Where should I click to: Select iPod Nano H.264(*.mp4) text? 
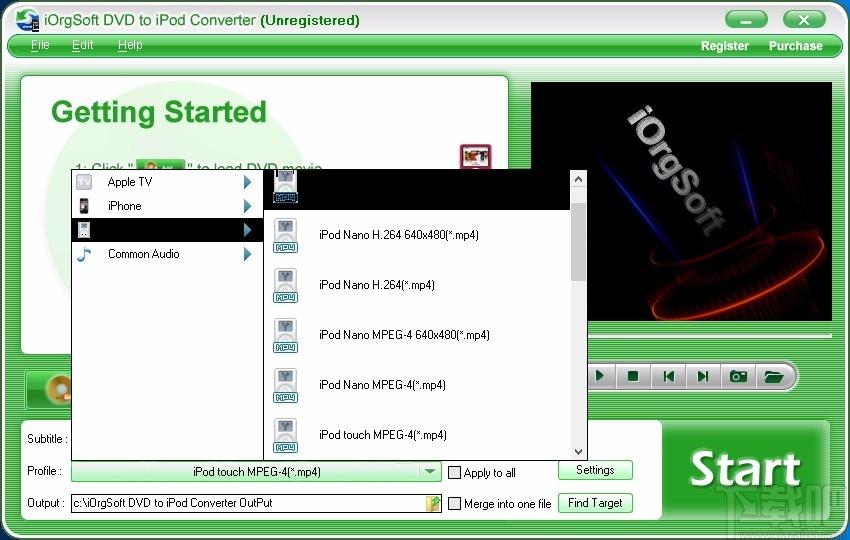[x=377, y=285]
